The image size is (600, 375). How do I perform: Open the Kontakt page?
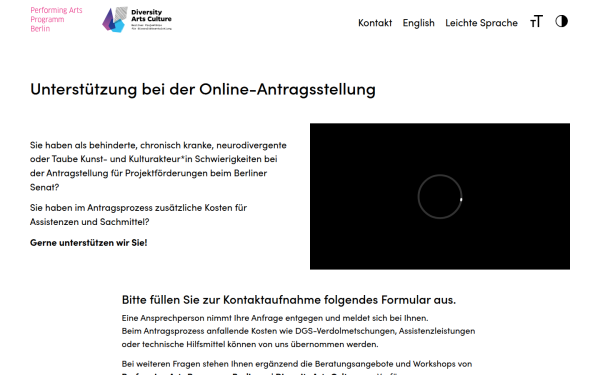[x=375, y=23]
